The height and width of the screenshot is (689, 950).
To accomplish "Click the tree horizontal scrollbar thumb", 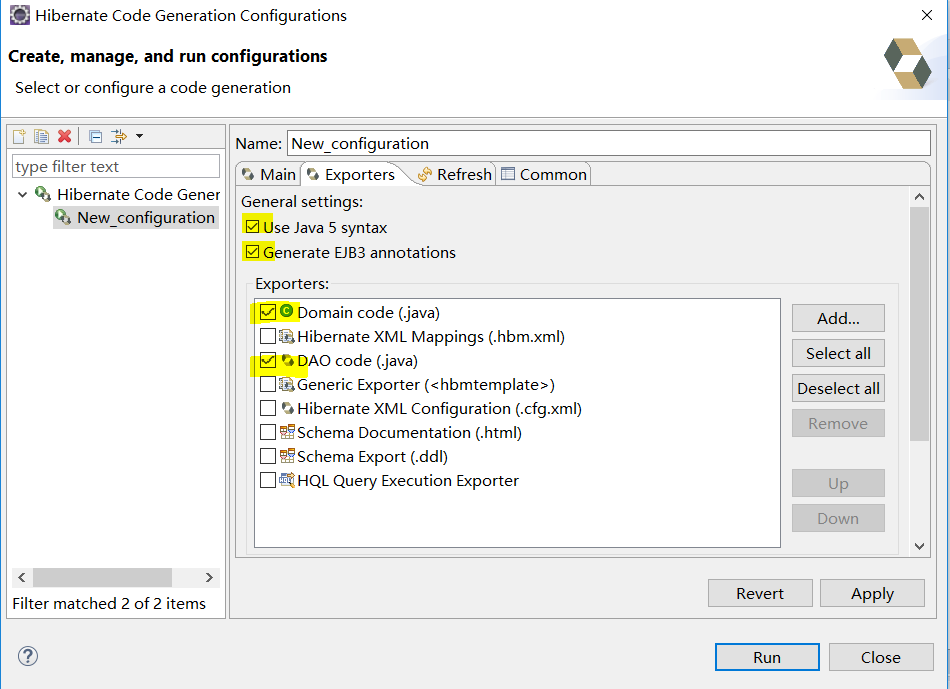I will pos(102,577).
